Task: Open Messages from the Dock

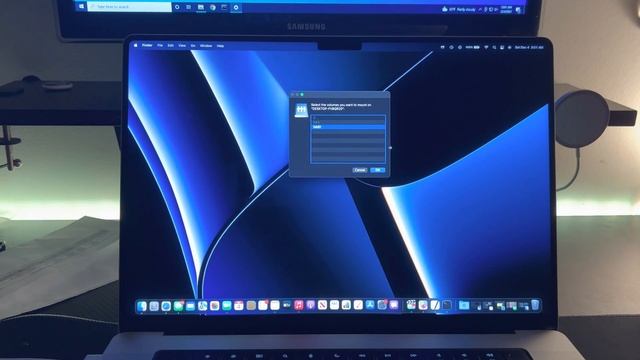Action: click(178, 306)
